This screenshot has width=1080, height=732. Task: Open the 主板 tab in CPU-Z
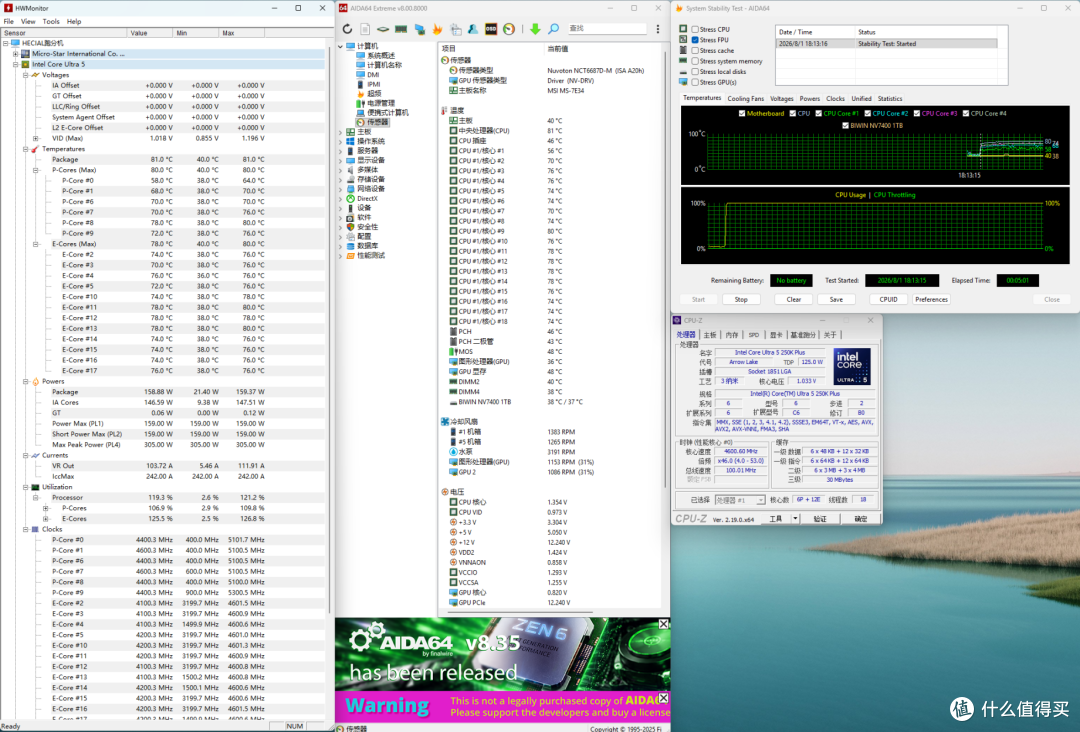pyautogui.click(x=710, y=335)
